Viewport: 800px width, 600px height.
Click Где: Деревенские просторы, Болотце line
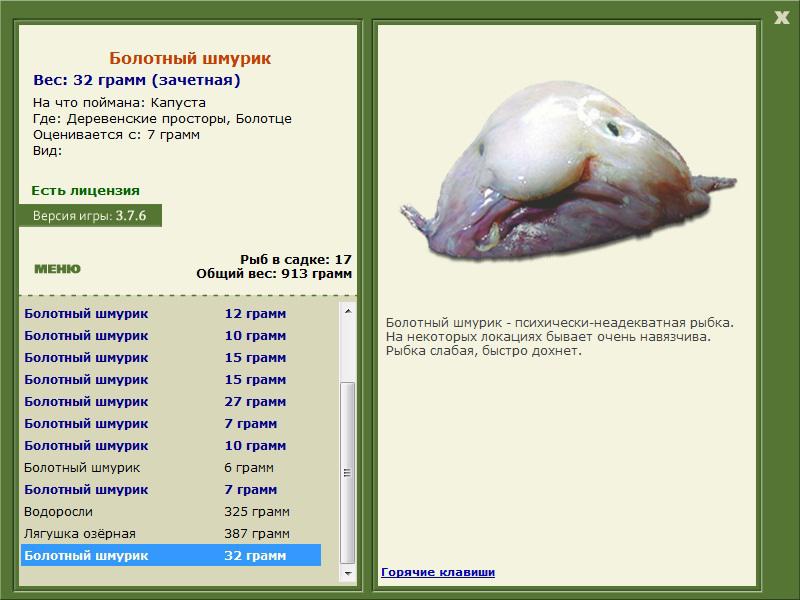[162, 119]
